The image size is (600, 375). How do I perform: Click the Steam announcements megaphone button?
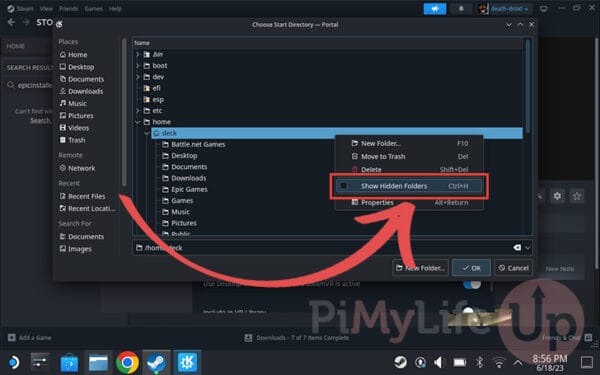[x=435, y=9]
